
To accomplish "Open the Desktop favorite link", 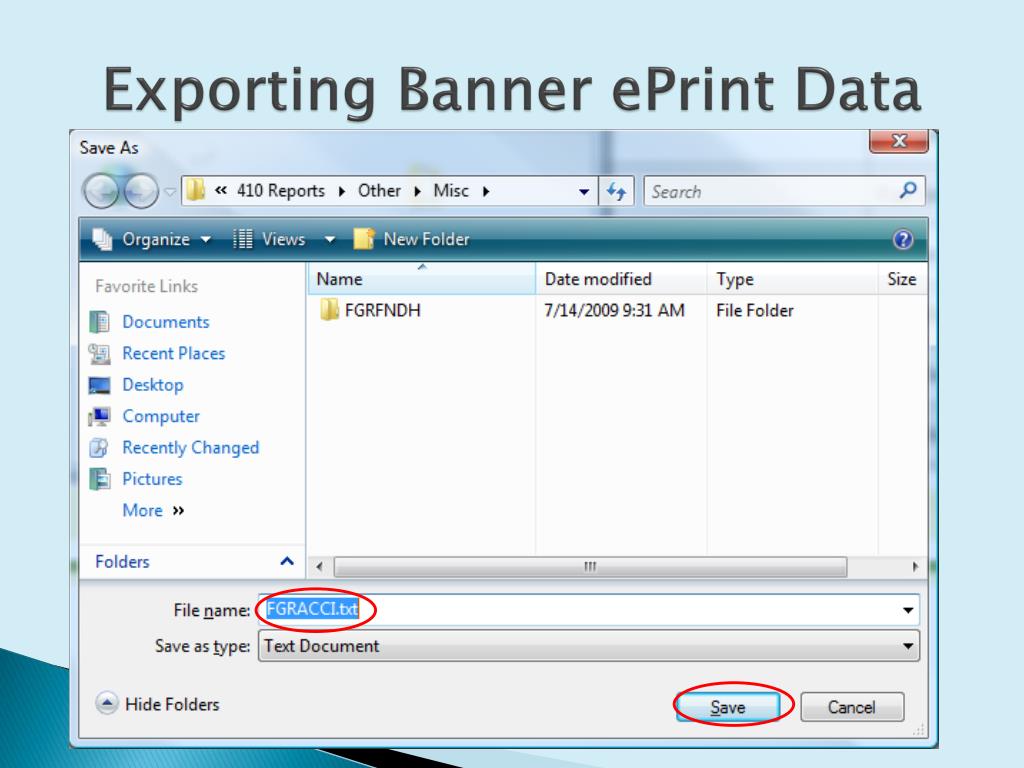I will click(x=153, y=385).
